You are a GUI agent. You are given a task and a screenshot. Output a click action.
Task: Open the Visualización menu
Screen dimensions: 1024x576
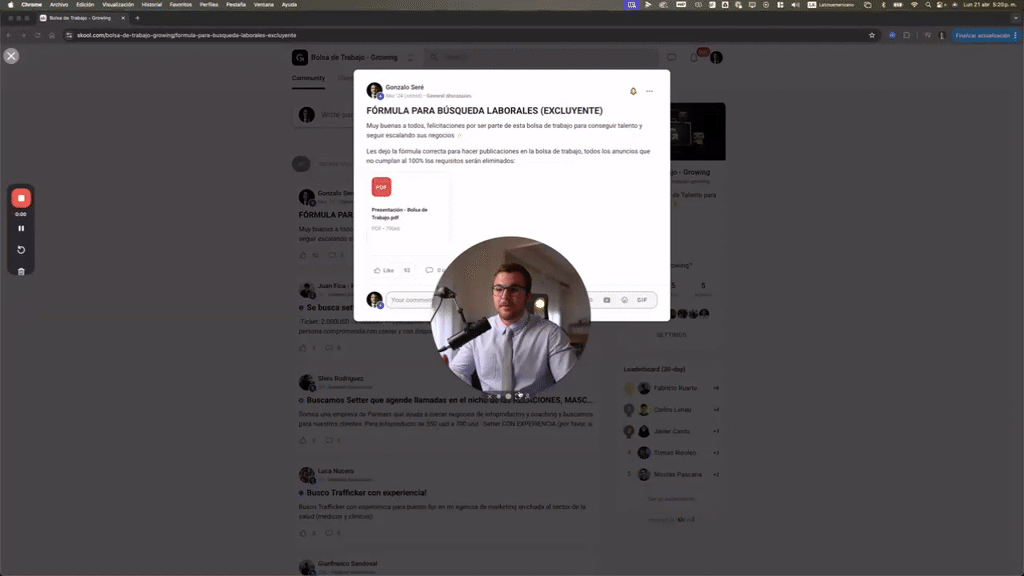click(x=118, y=5)
